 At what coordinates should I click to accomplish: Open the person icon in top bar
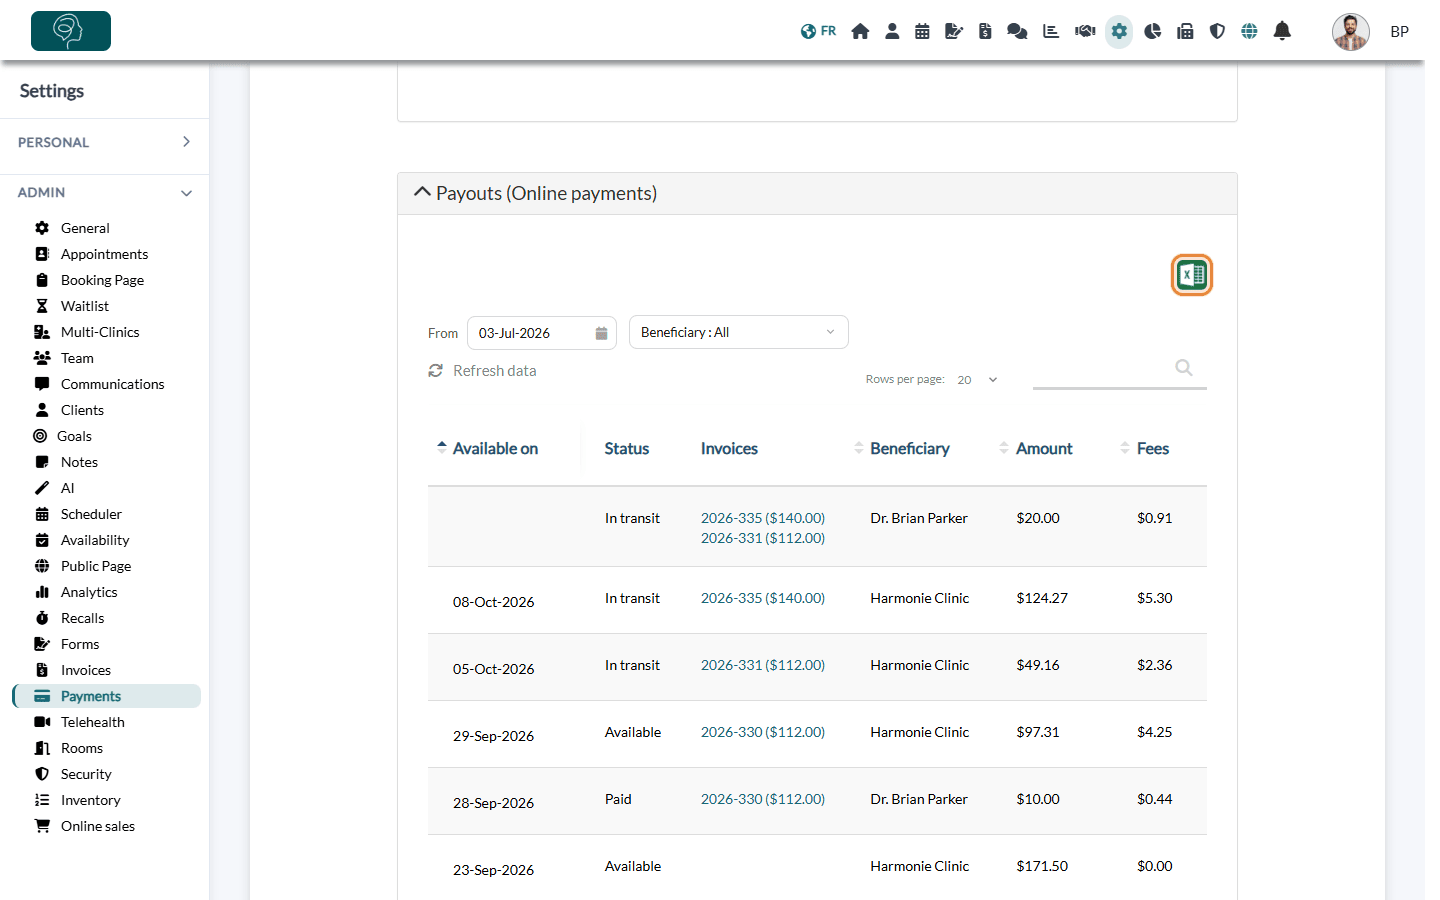(x=892, y=31)
